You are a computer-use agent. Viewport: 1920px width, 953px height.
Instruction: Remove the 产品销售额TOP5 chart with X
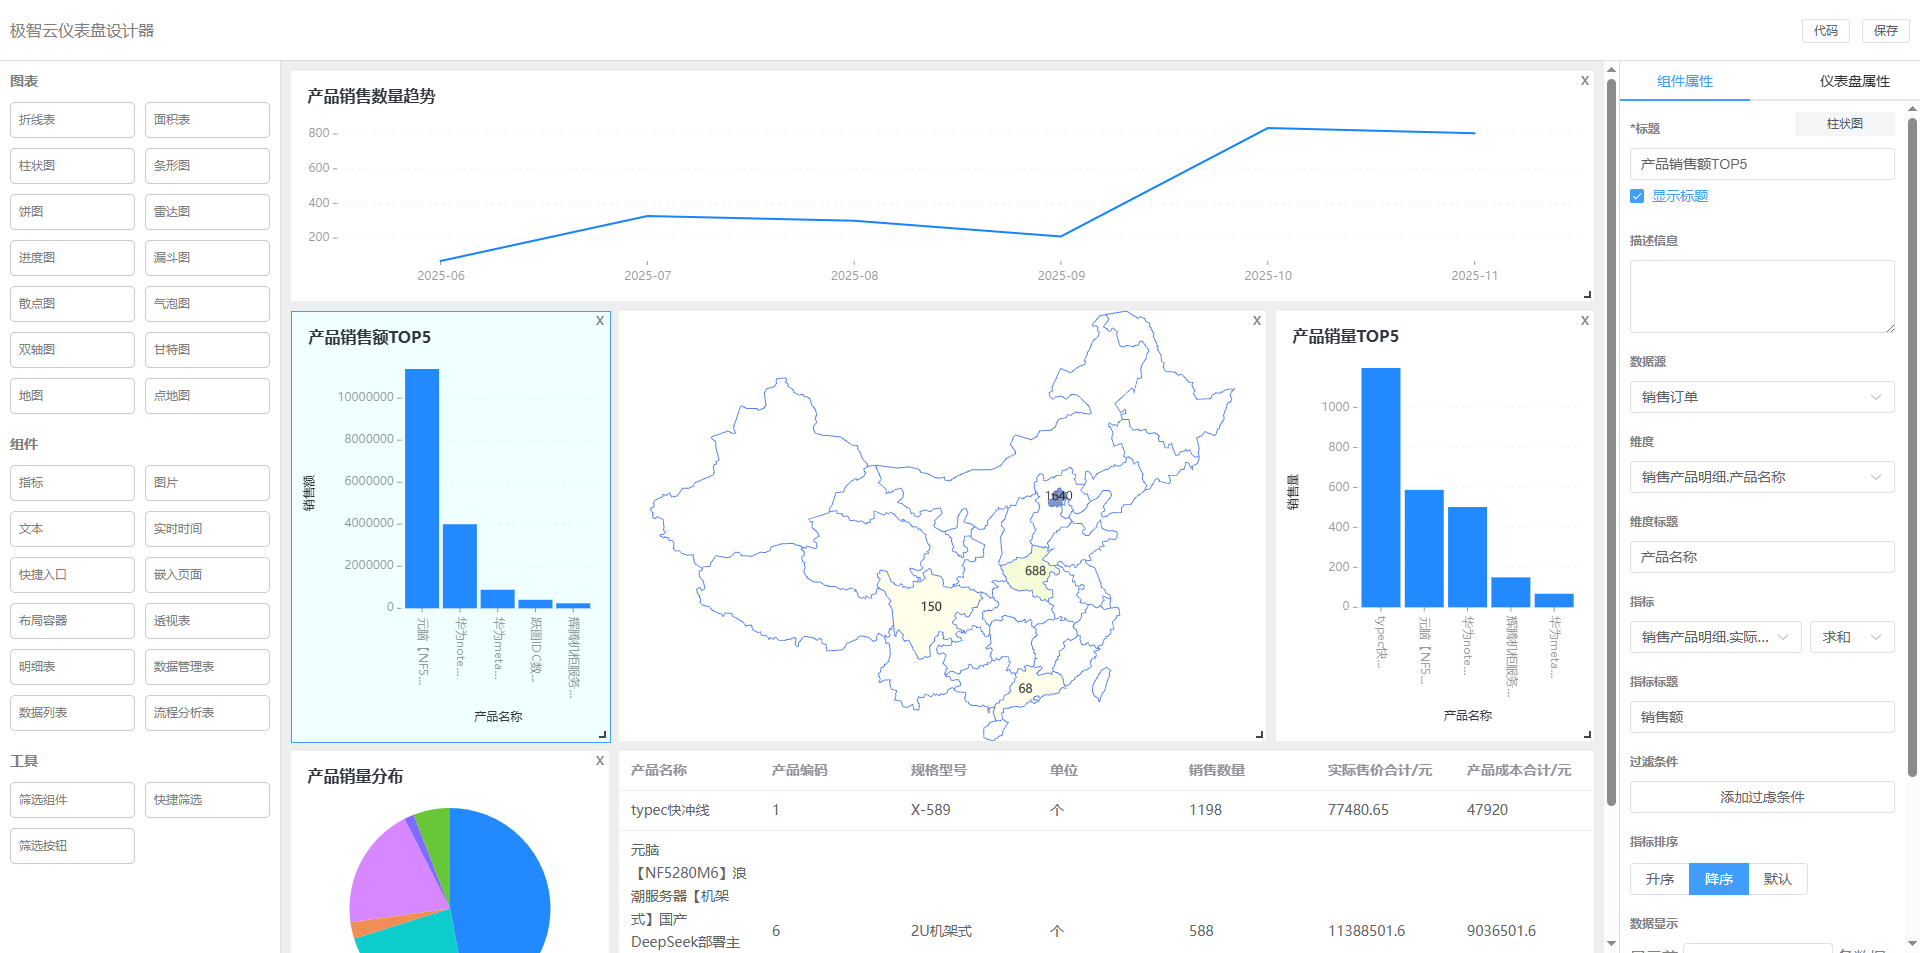(x=600, y=321)
